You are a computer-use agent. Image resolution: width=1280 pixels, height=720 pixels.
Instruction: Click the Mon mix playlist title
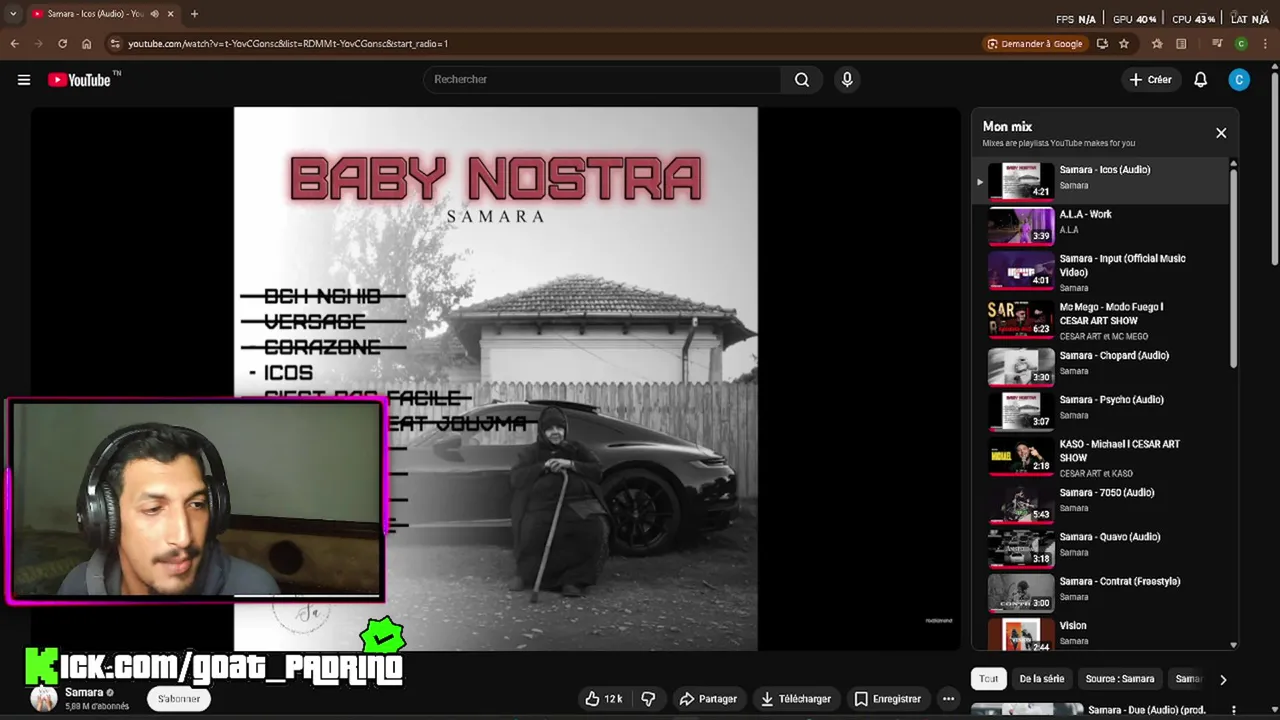pos(1007,127)
